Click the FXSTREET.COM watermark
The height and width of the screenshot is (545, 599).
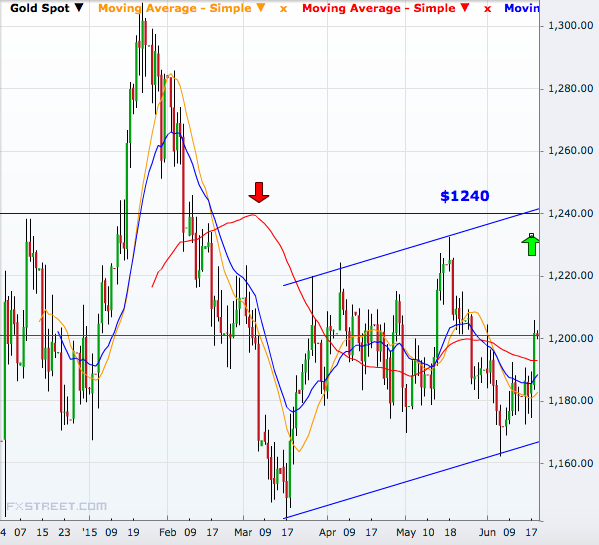(57, 506)
